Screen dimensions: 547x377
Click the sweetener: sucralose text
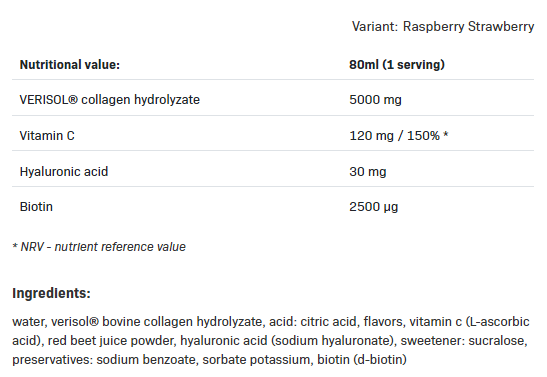point(464,340)
